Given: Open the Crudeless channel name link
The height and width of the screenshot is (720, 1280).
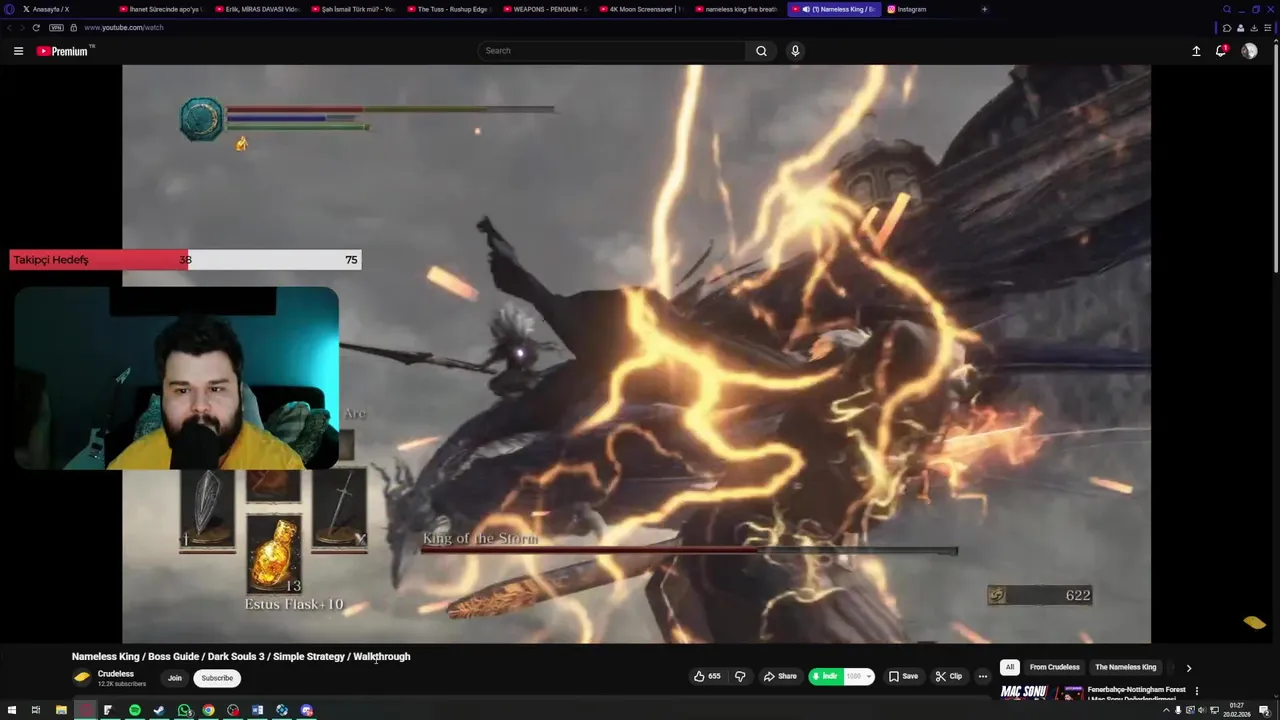Looking at the screenshot, I should point(116,674).
